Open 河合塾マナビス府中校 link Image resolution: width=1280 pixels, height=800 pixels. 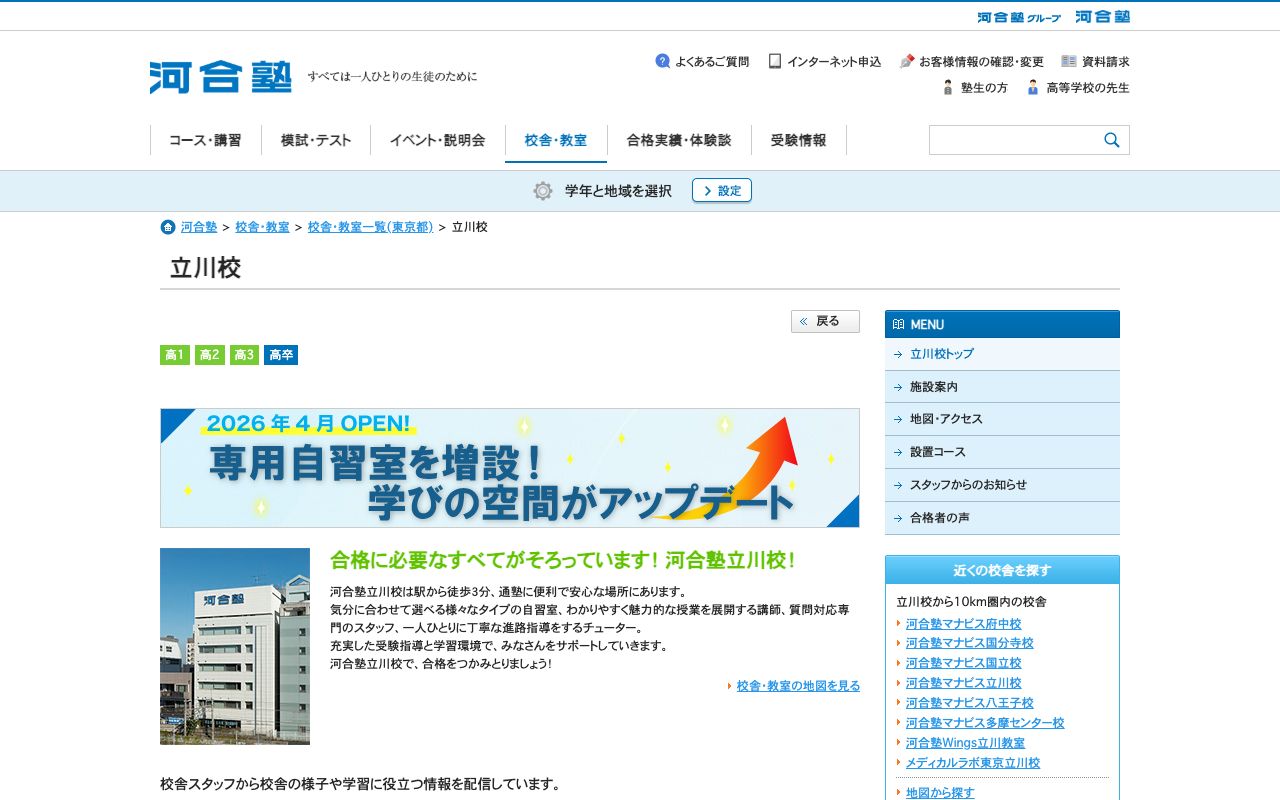click(964, 624)
